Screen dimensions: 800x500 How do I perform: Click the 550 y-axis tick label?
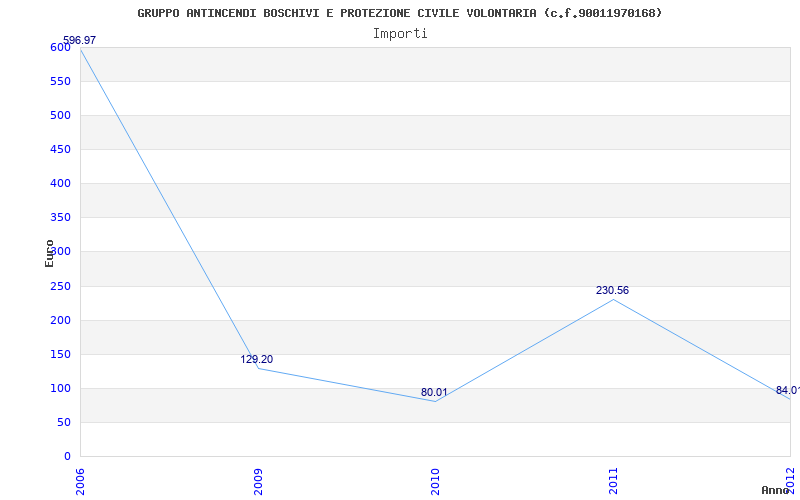pos(60,82)
